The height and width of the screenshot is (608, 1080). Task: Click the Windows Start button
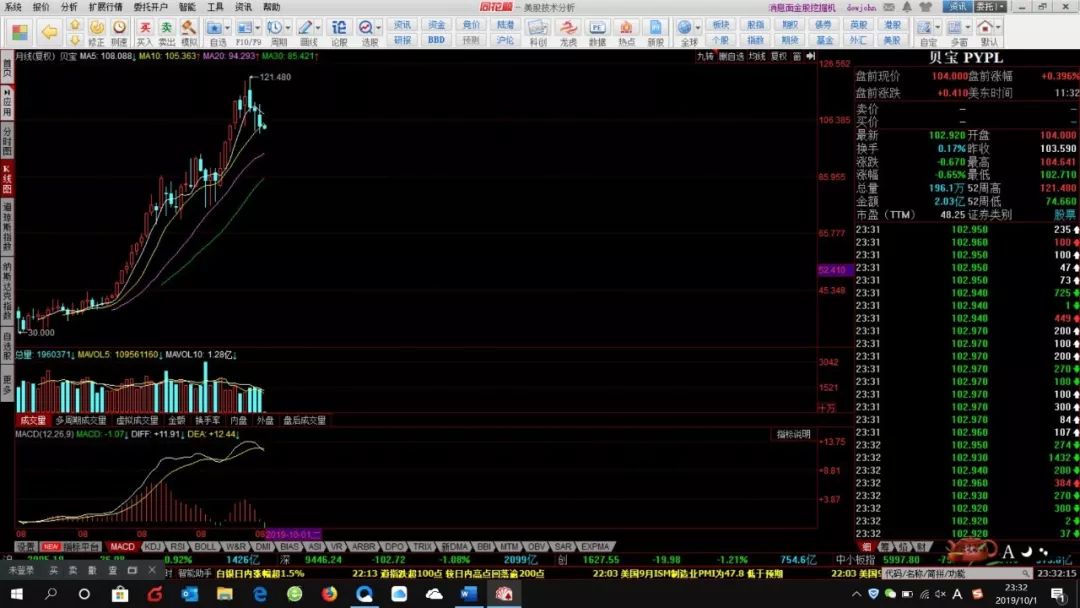pos(16,594)
